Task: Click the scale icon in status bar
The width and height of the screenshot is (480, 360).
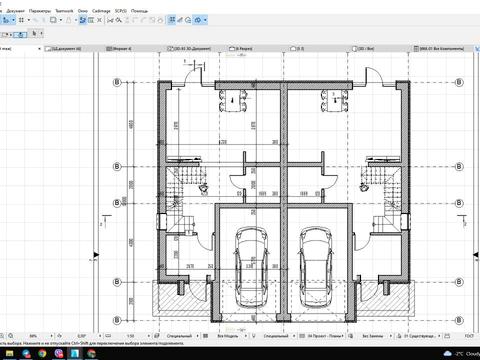Action: [x=108, y=336]
